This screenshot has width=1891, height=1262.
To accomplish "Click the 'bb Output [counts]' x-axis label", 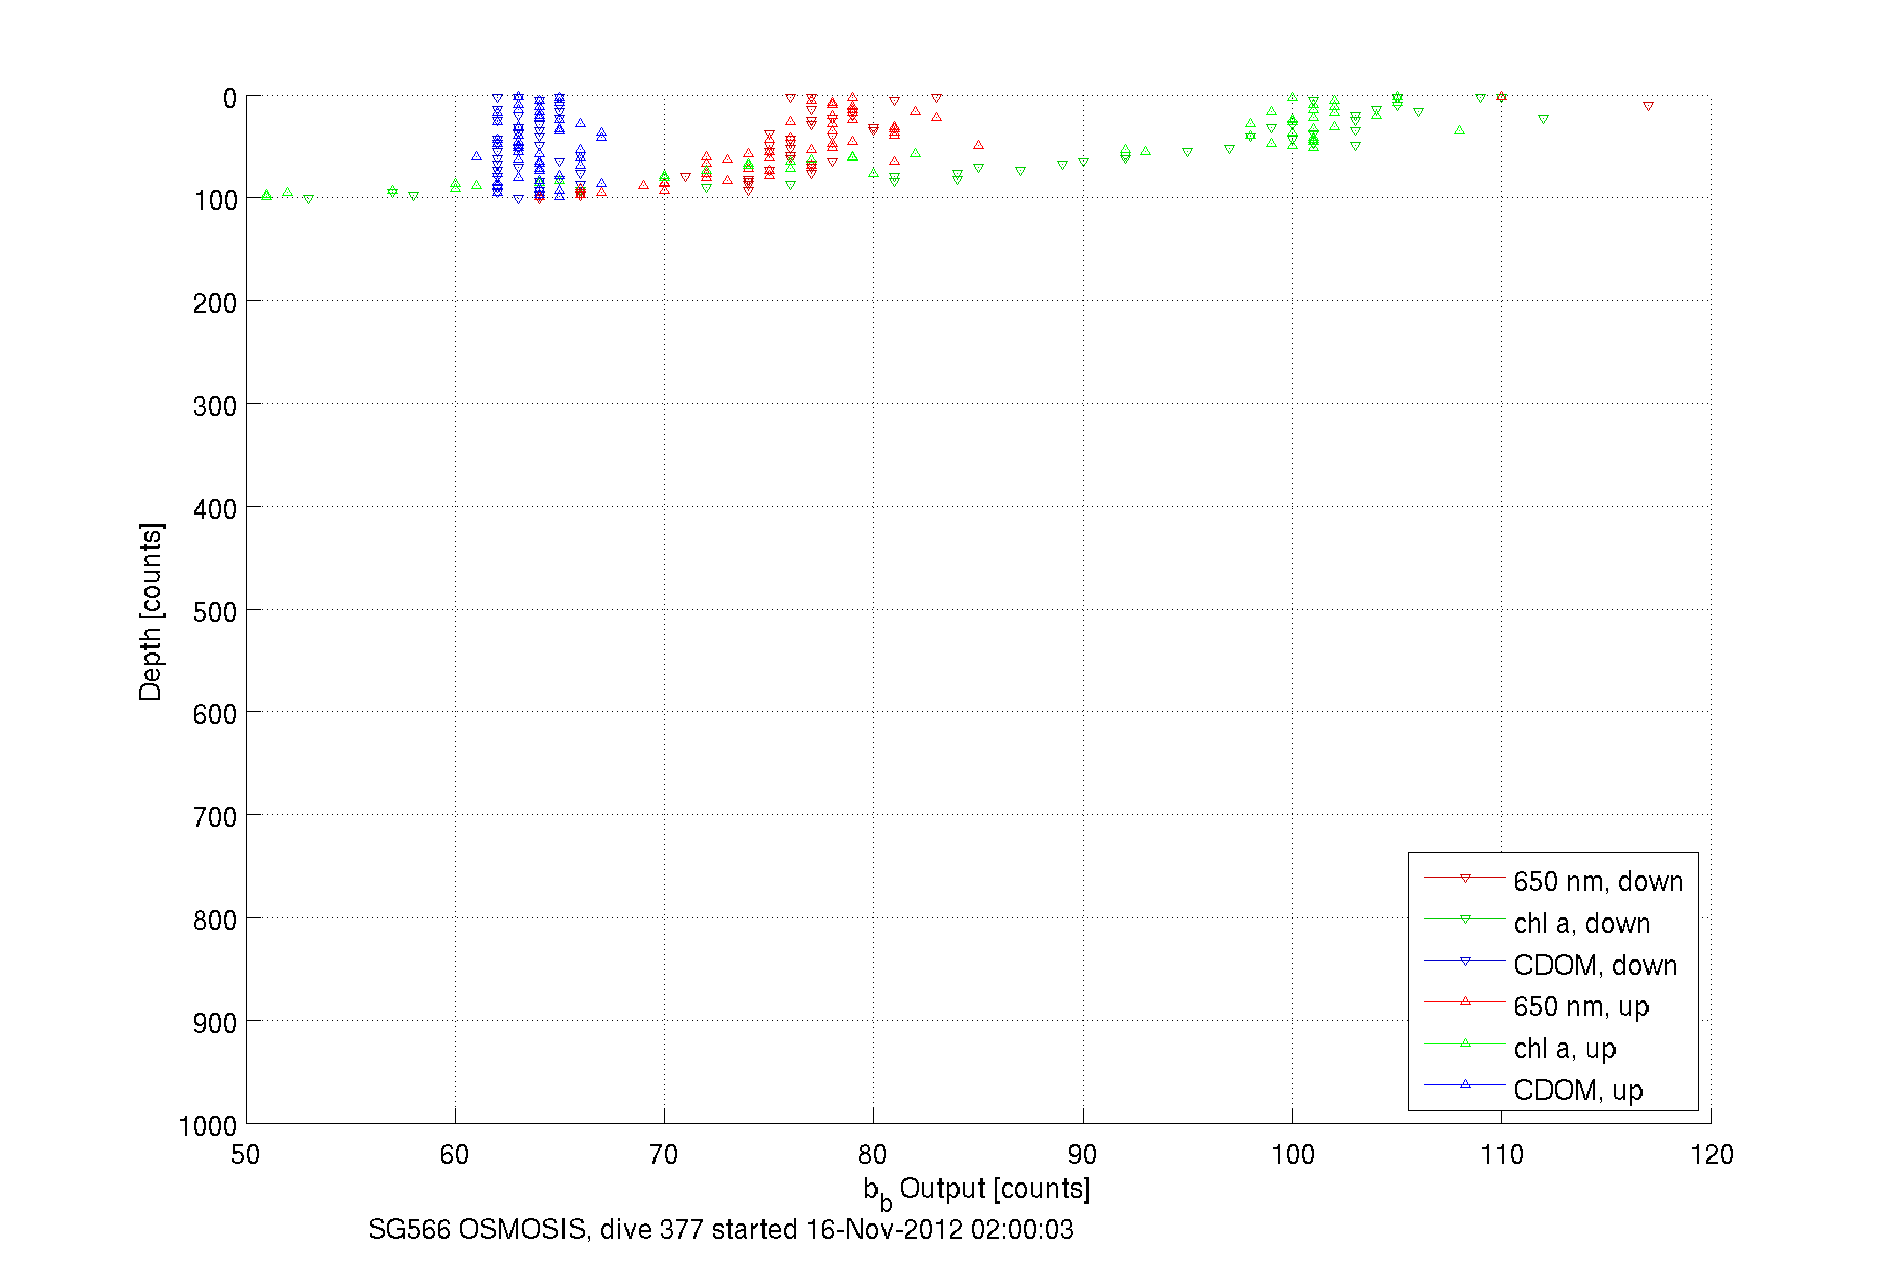I will click(977, 1191).
